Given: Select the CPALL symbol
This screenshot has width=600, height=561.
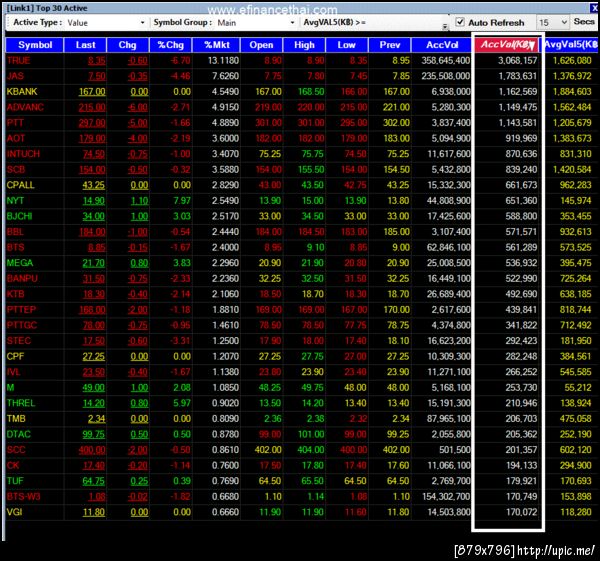Looking at the screenshot, I should [x=20, y=185].
